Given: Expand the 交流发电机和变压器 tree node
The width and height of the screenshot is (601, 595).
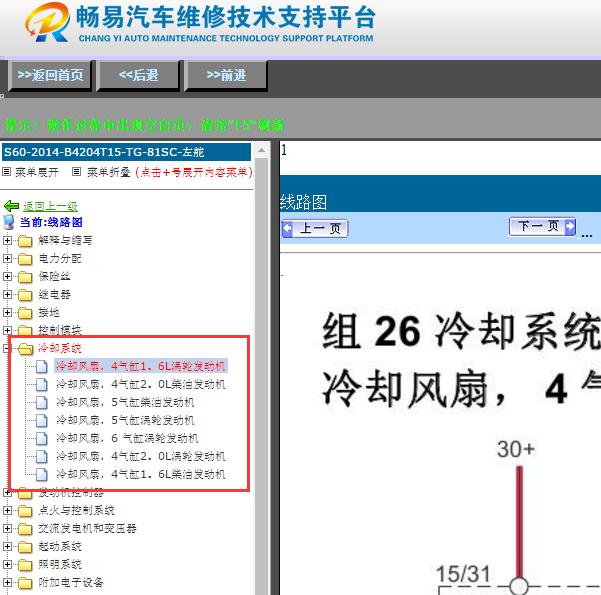Looking at the screenshot, I should coord(7,528).
